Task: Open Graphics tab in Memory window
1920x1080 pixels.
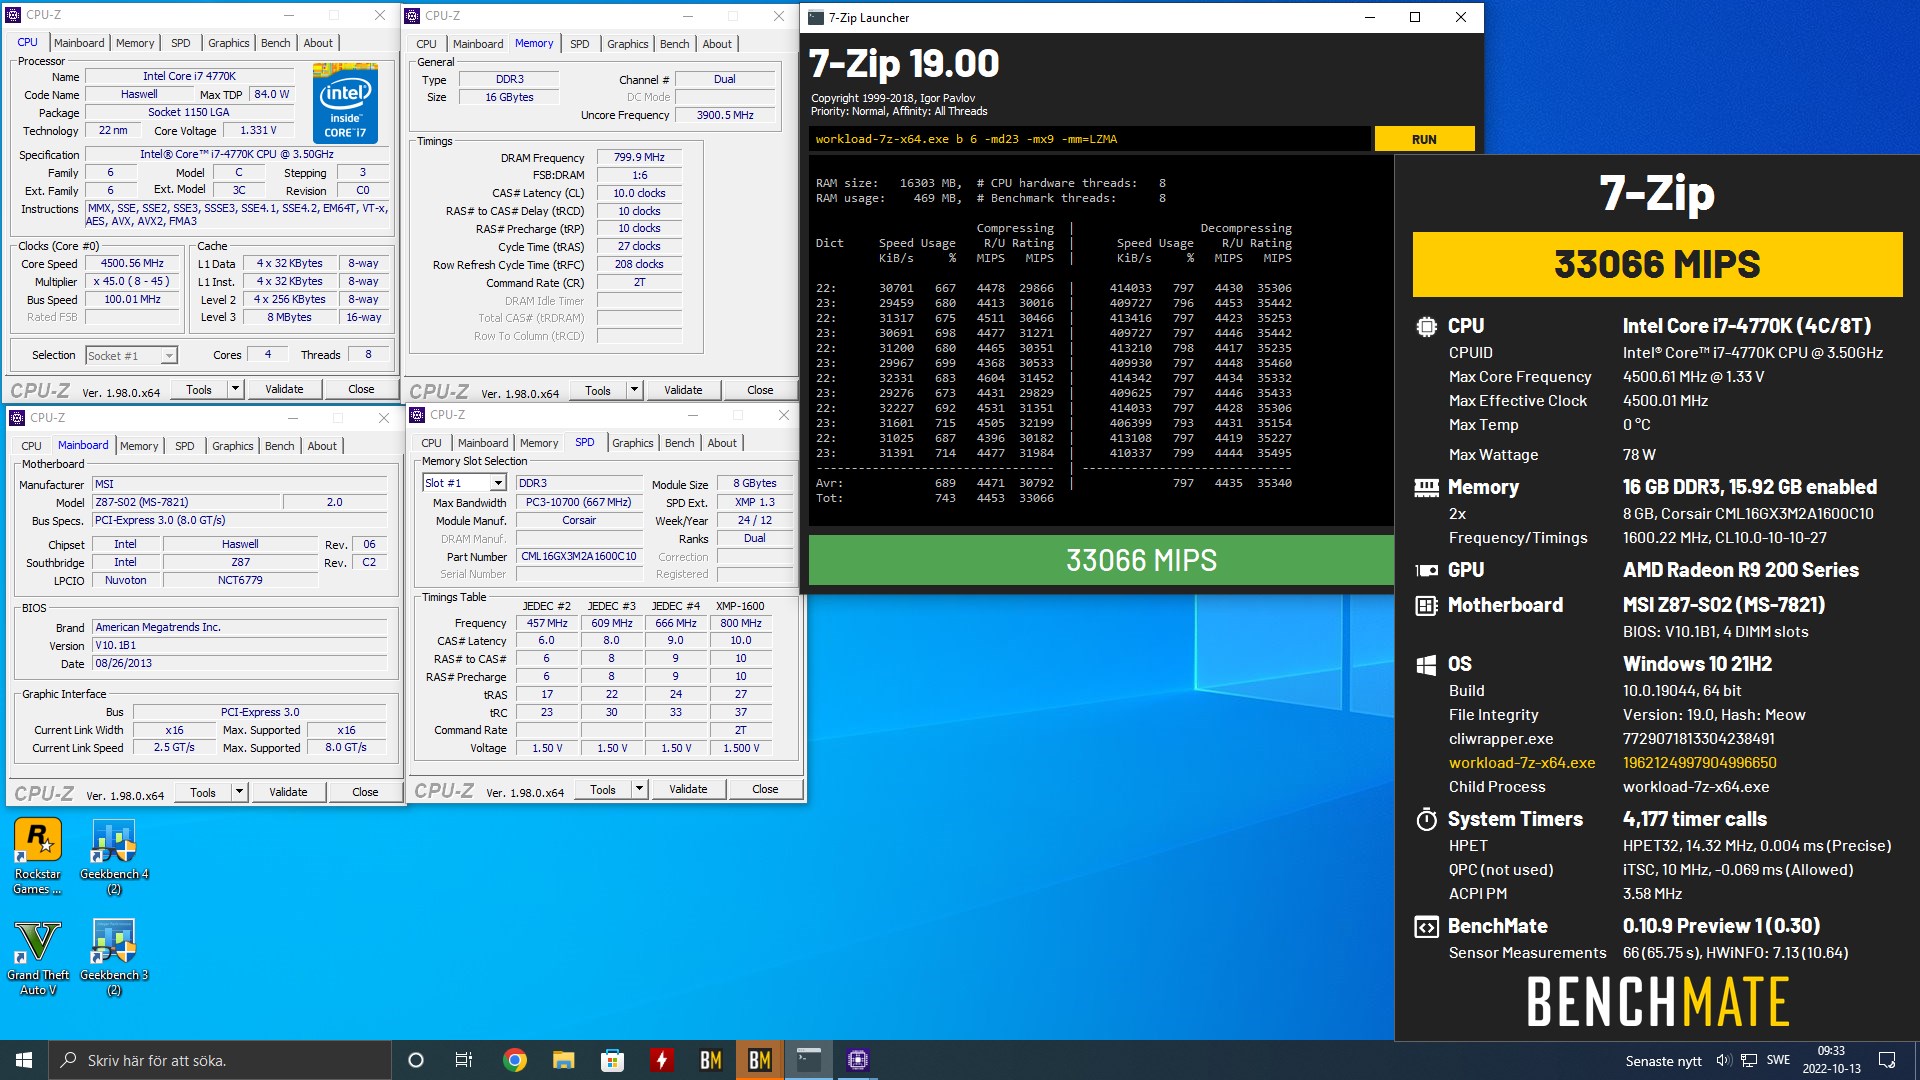Action: 627,44
